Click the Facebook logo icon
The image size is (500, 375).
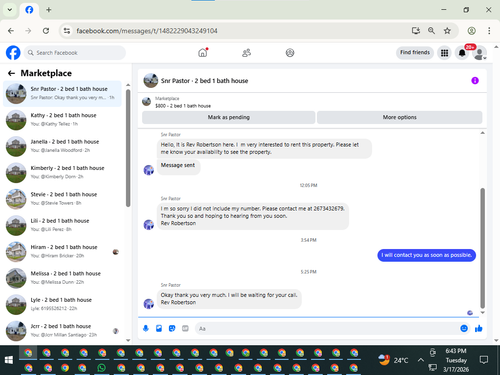tap(13, 53)
